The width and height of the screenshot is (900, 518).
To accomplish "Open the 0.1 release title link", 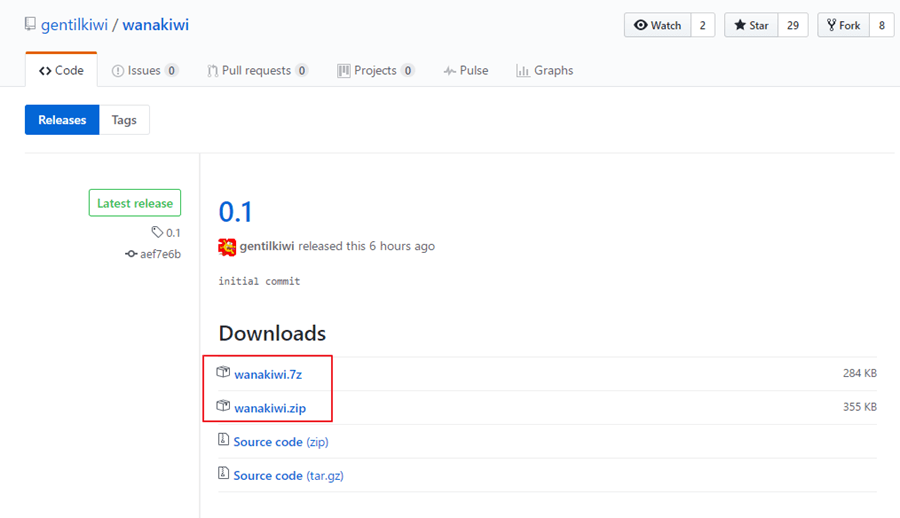I will click(235, 212).
